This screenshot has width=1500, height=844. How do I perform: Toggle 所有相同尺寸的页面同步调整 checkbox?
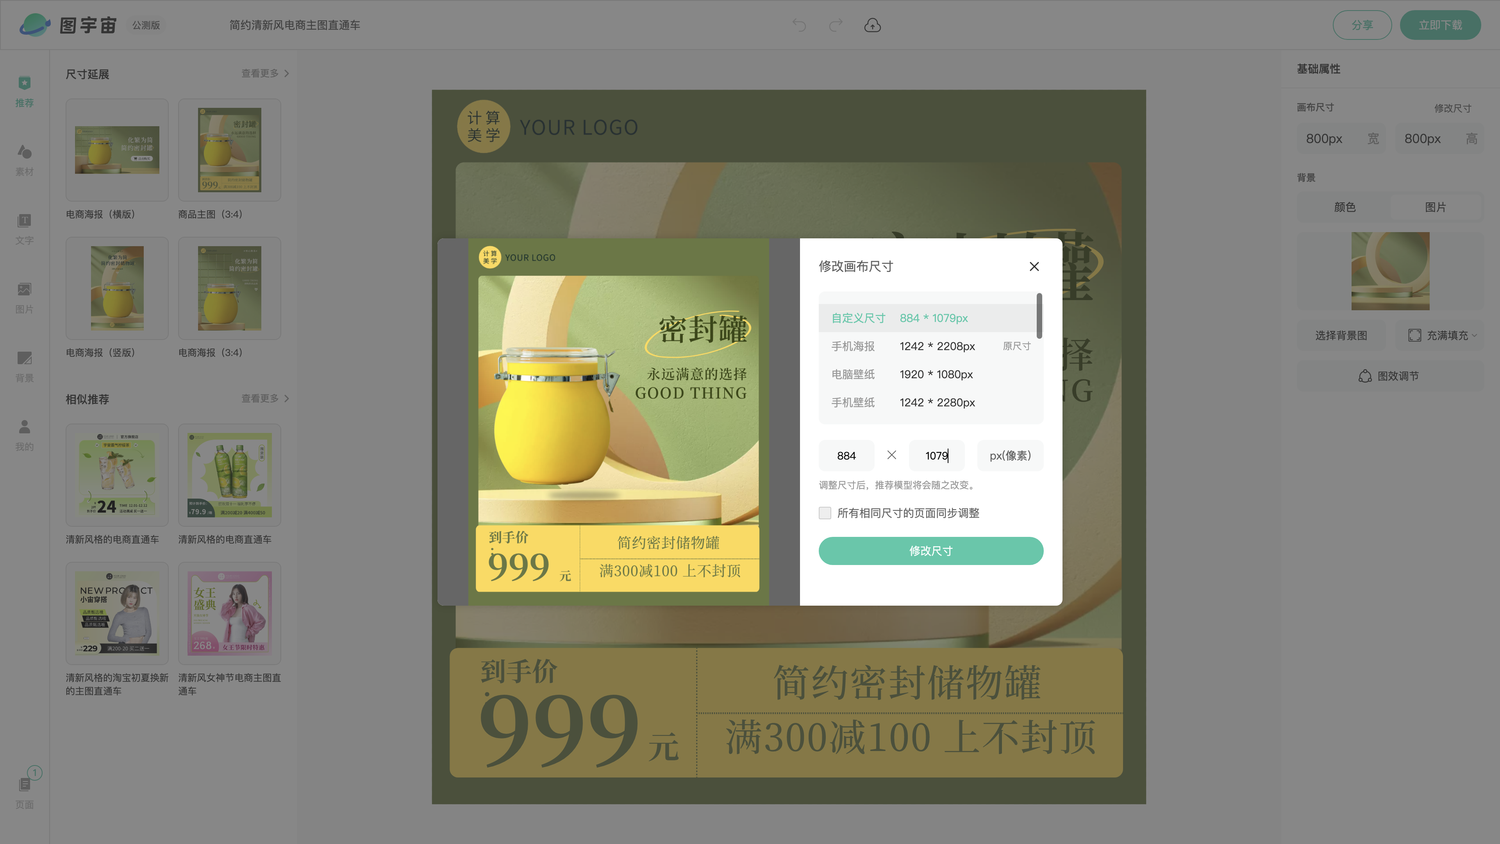click(825, 513)
